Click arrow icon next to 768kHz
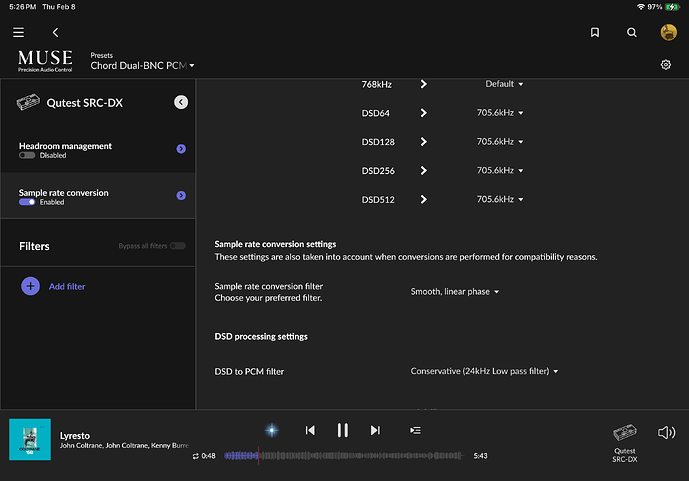The width and height of the screenshot is (689, 481). pyautogui.click(x=423, y=84)
